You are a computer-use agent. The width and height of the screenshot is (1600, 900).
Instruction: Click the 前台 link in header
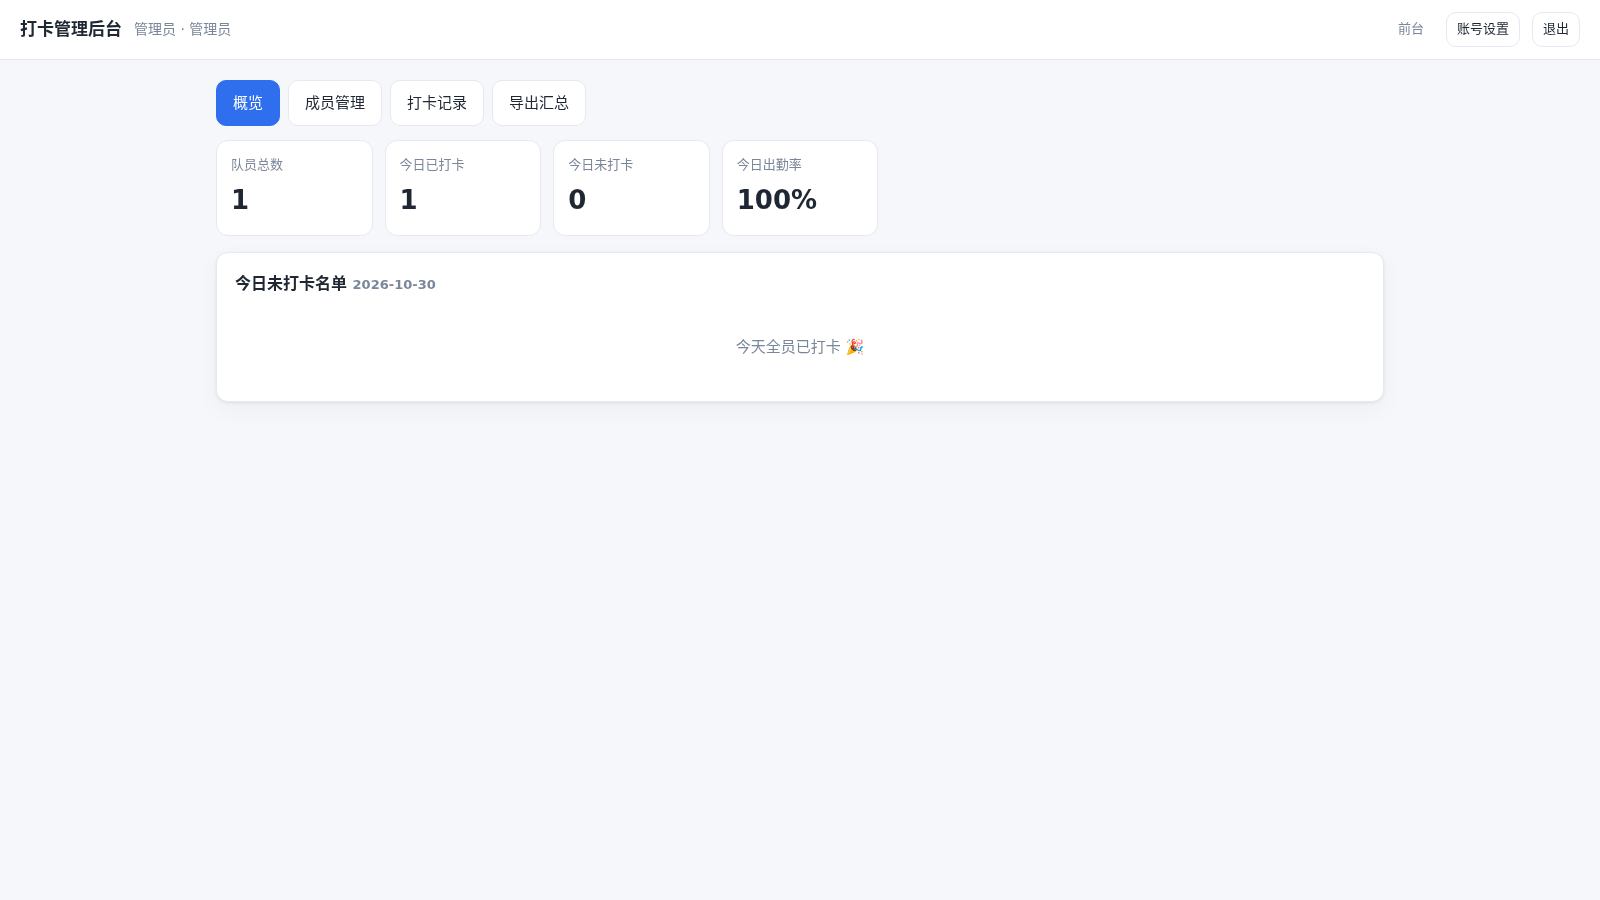pos(1411,29)
